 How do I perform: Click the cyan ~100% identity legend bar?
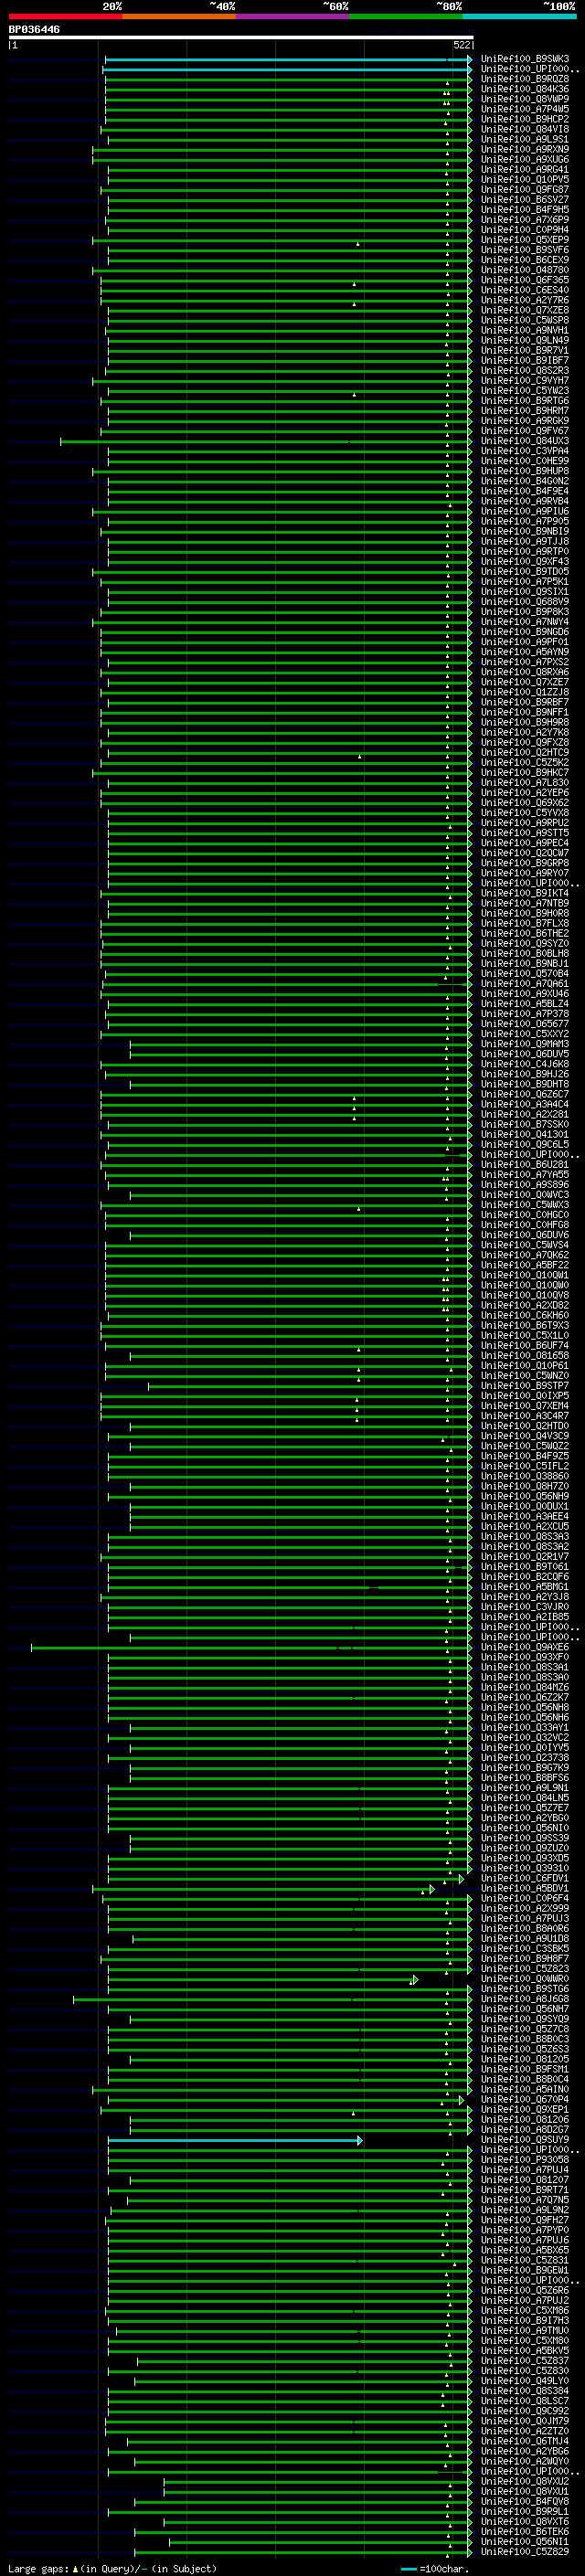520,16
